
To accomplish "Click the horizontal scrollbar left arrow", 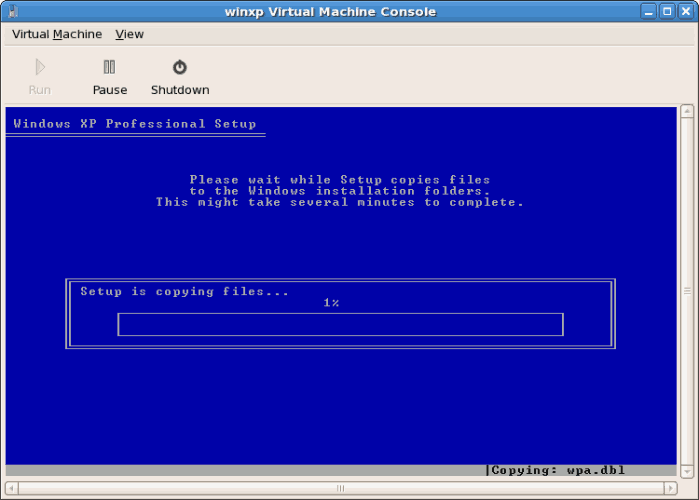I will click(x=12, y=488).
